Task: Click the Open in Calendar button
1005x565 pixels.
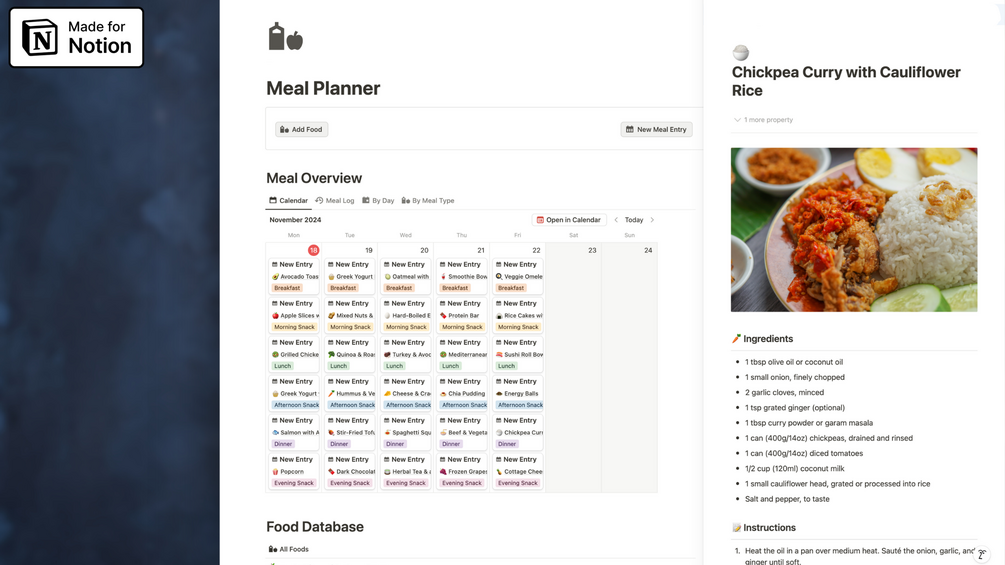Action: click(569, 220)
